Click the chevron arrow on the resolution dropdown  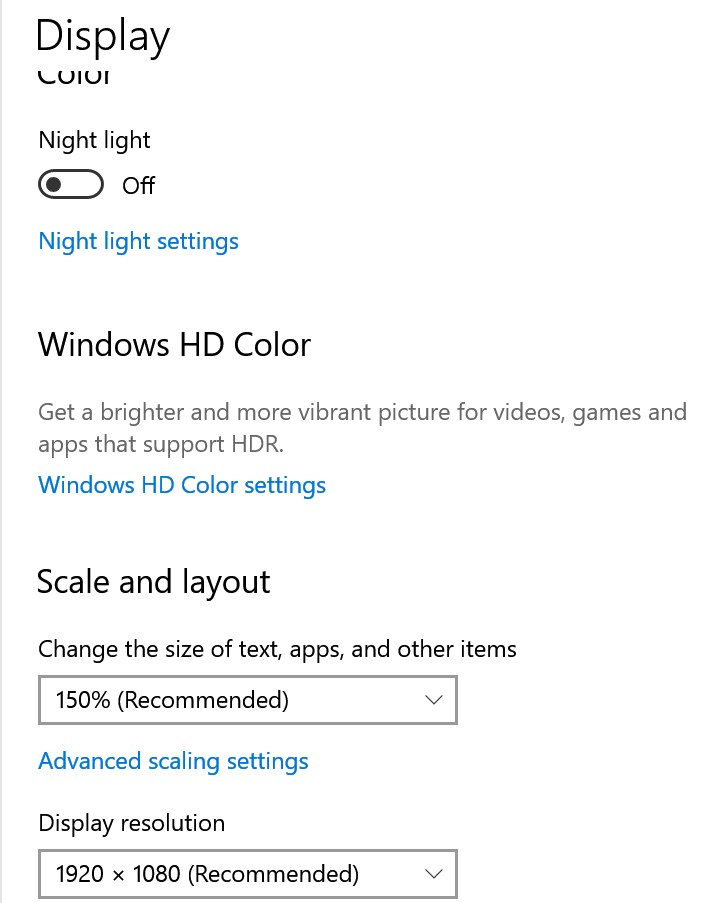(434, 874)
